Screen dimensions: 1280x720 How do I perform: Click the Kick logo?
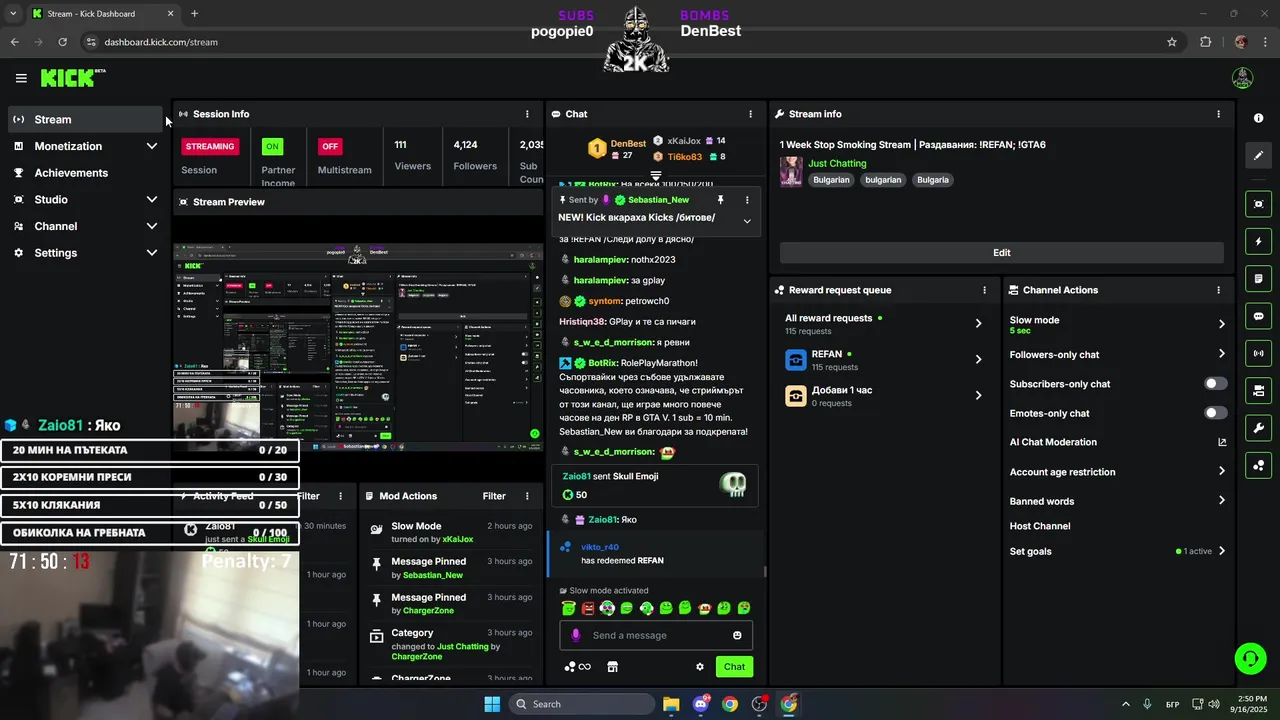pos(72,78)
